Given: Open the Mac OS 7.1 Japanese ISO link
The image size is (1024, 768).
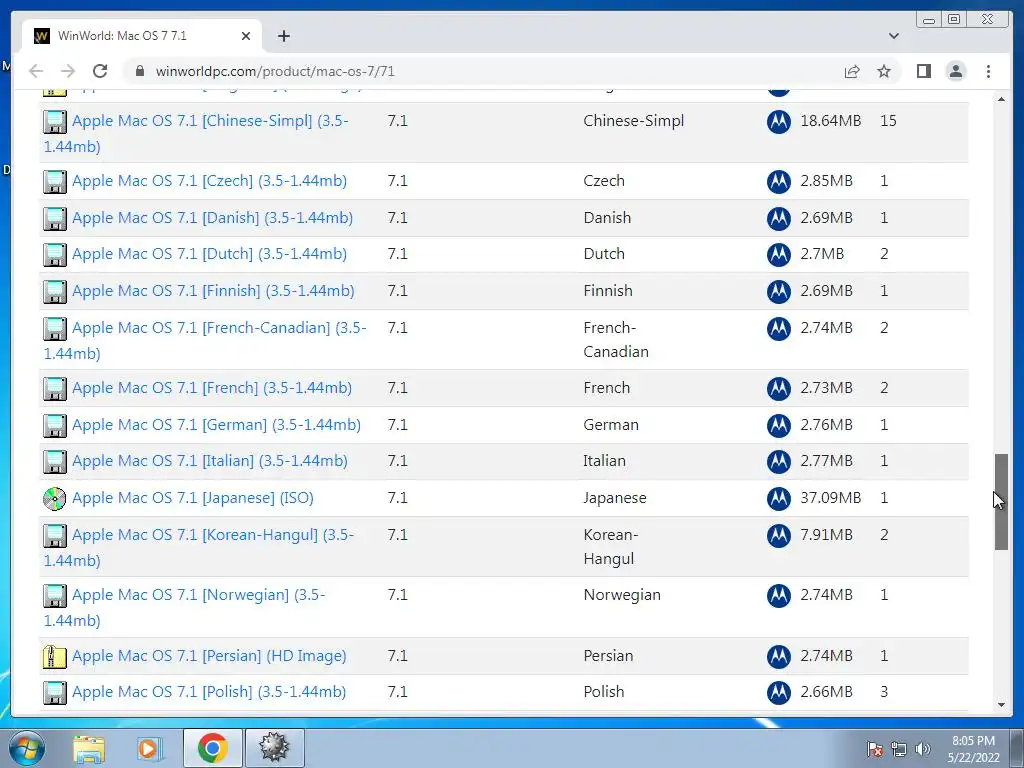Looking at the screenshot, I should (193, 498).
